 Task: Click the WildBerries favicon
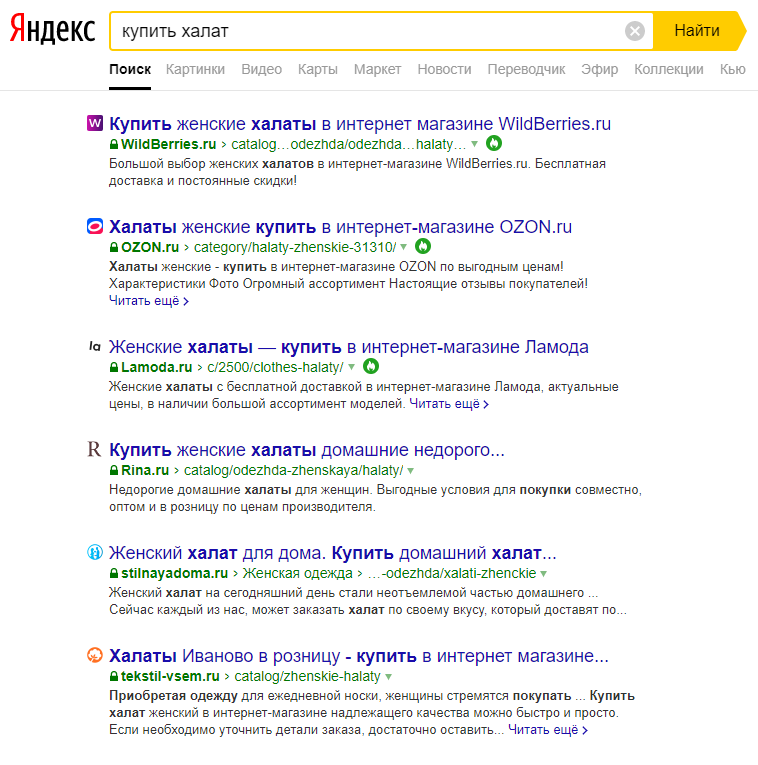coord(95,123)
